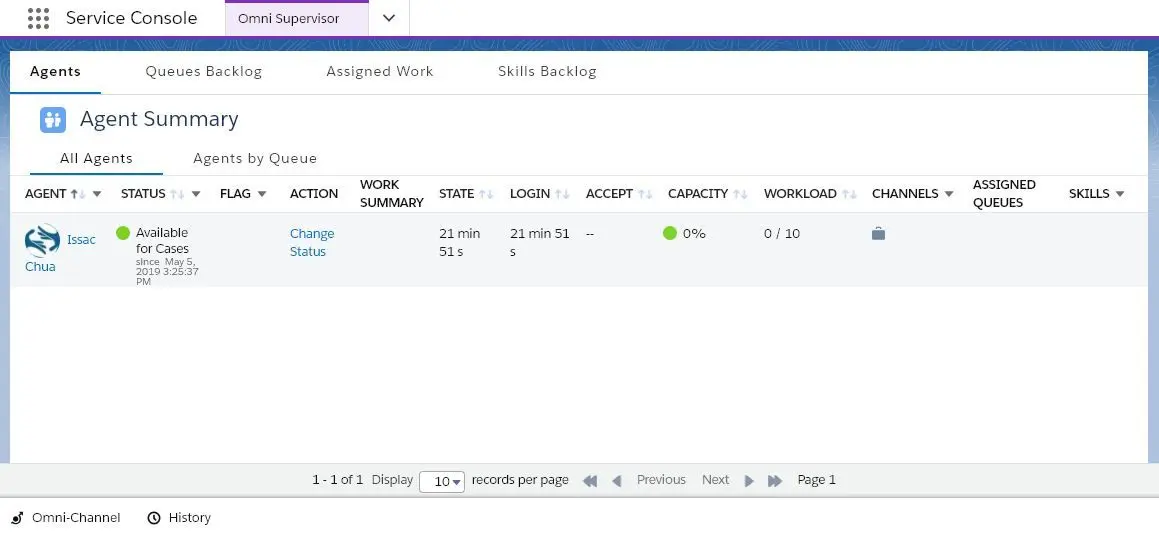
Task: Select the Agents by Queue sub-tab
Action: (x=255, y=158)
